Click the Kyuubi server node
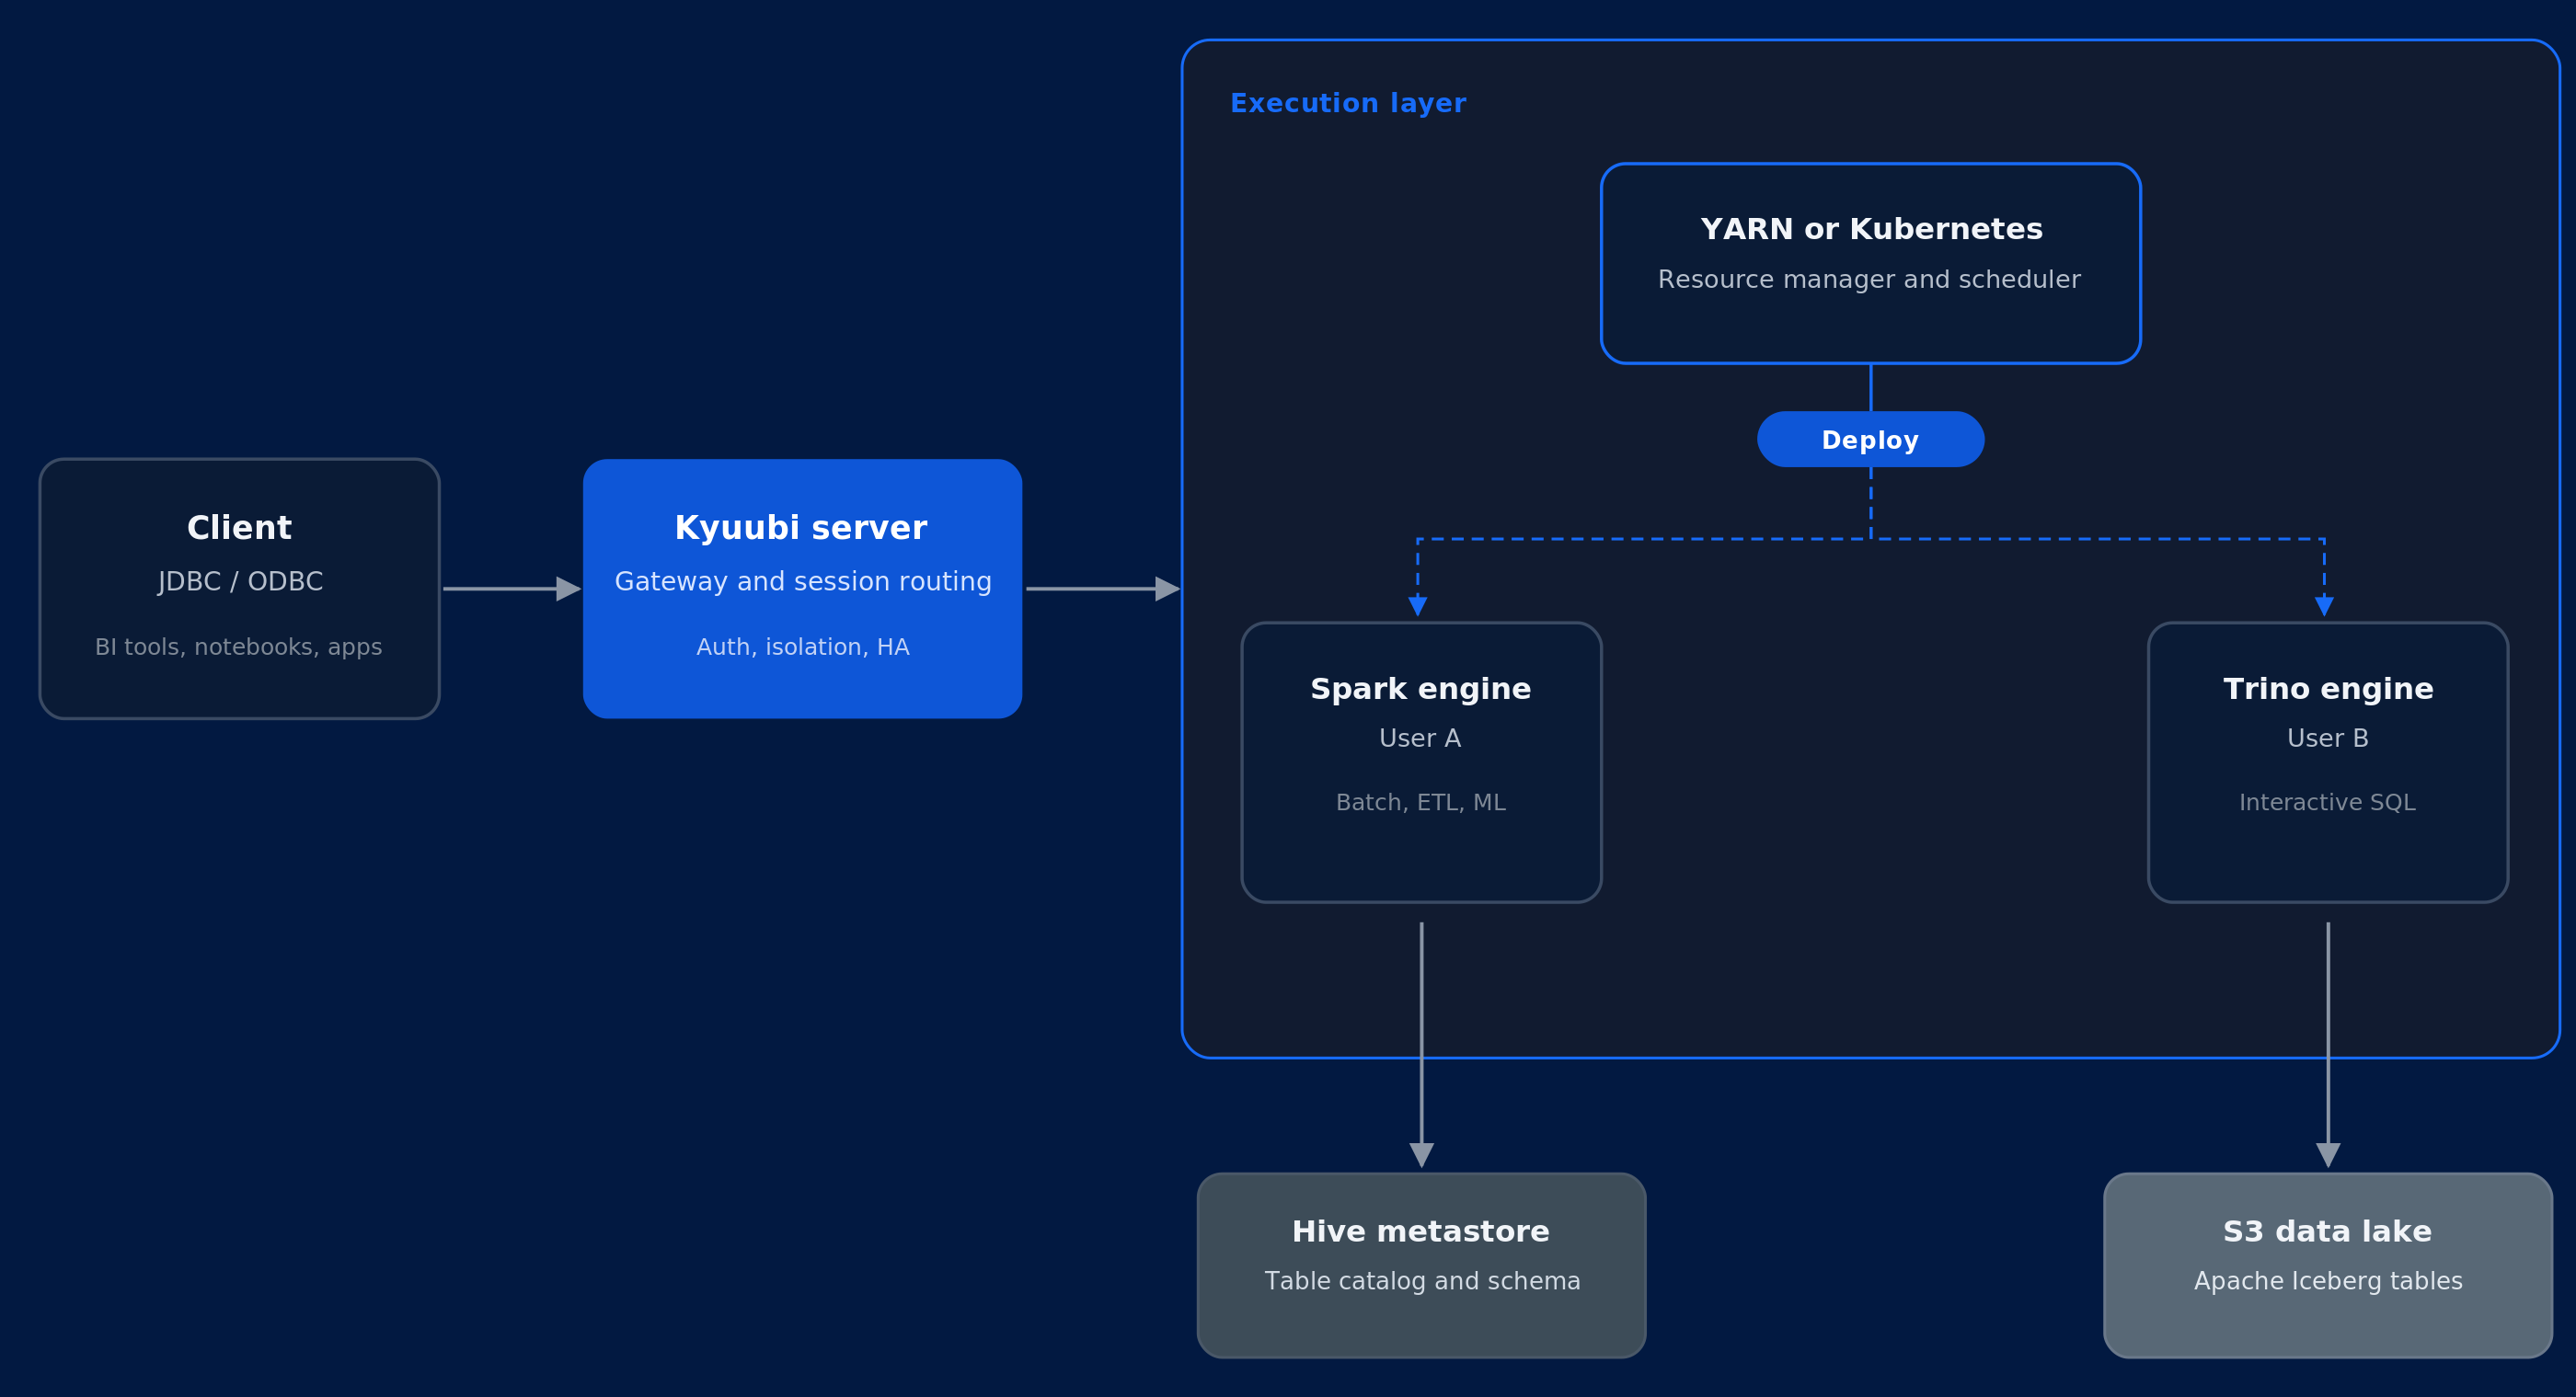 click(x=802, y=589)
